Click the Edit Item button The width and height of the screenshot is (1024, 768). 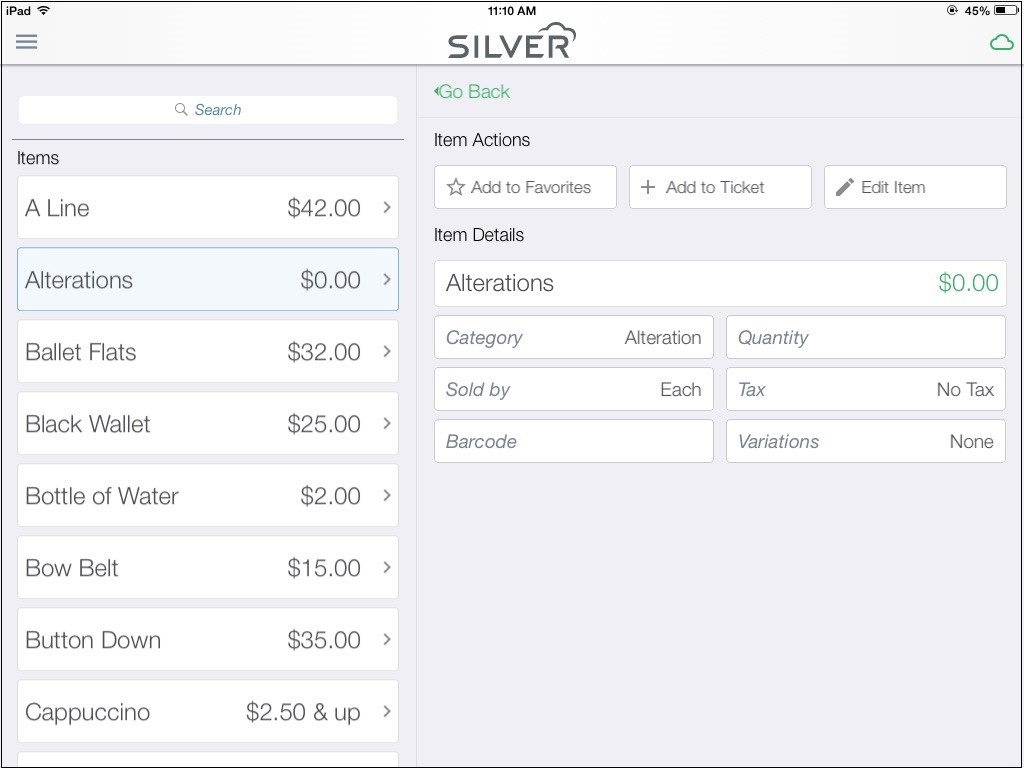tap(915, 187)
